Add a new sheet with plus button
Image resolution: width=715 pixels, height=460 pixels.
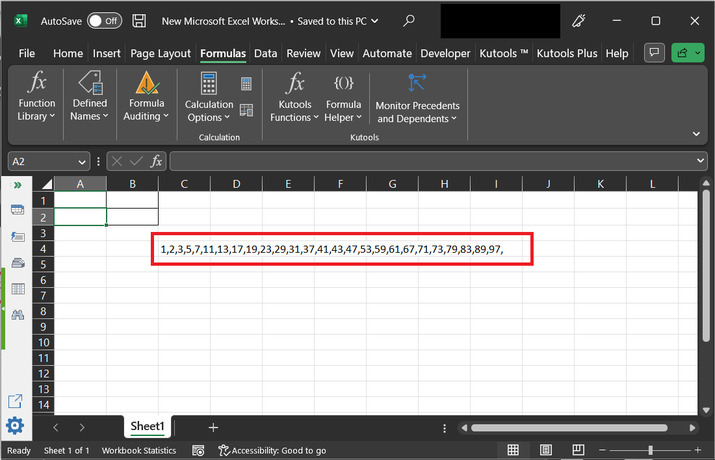[213, 428]
